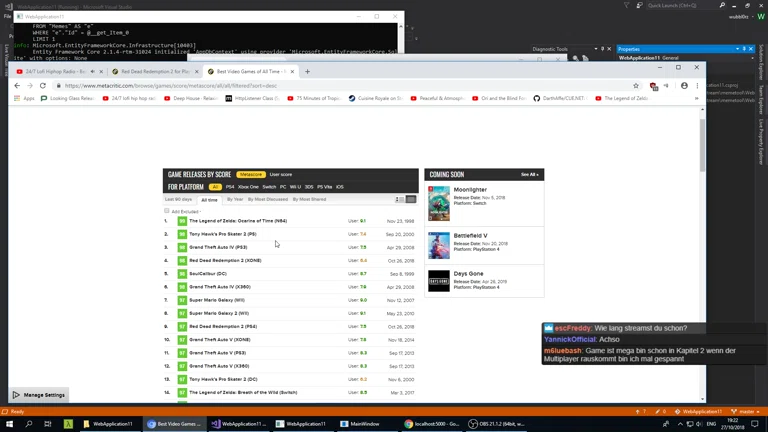Select the By Year filter tab
Screen dimensions: 768x432
click(235, 199)
